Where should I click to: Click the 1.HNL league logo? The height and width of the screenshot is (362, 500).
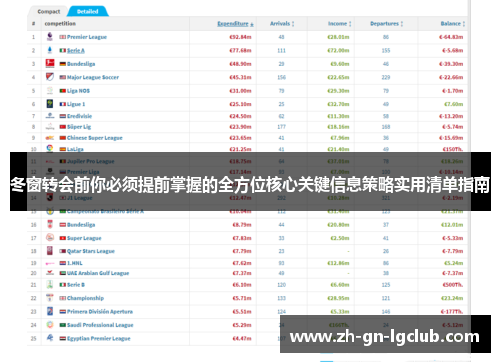coord(50,263)
